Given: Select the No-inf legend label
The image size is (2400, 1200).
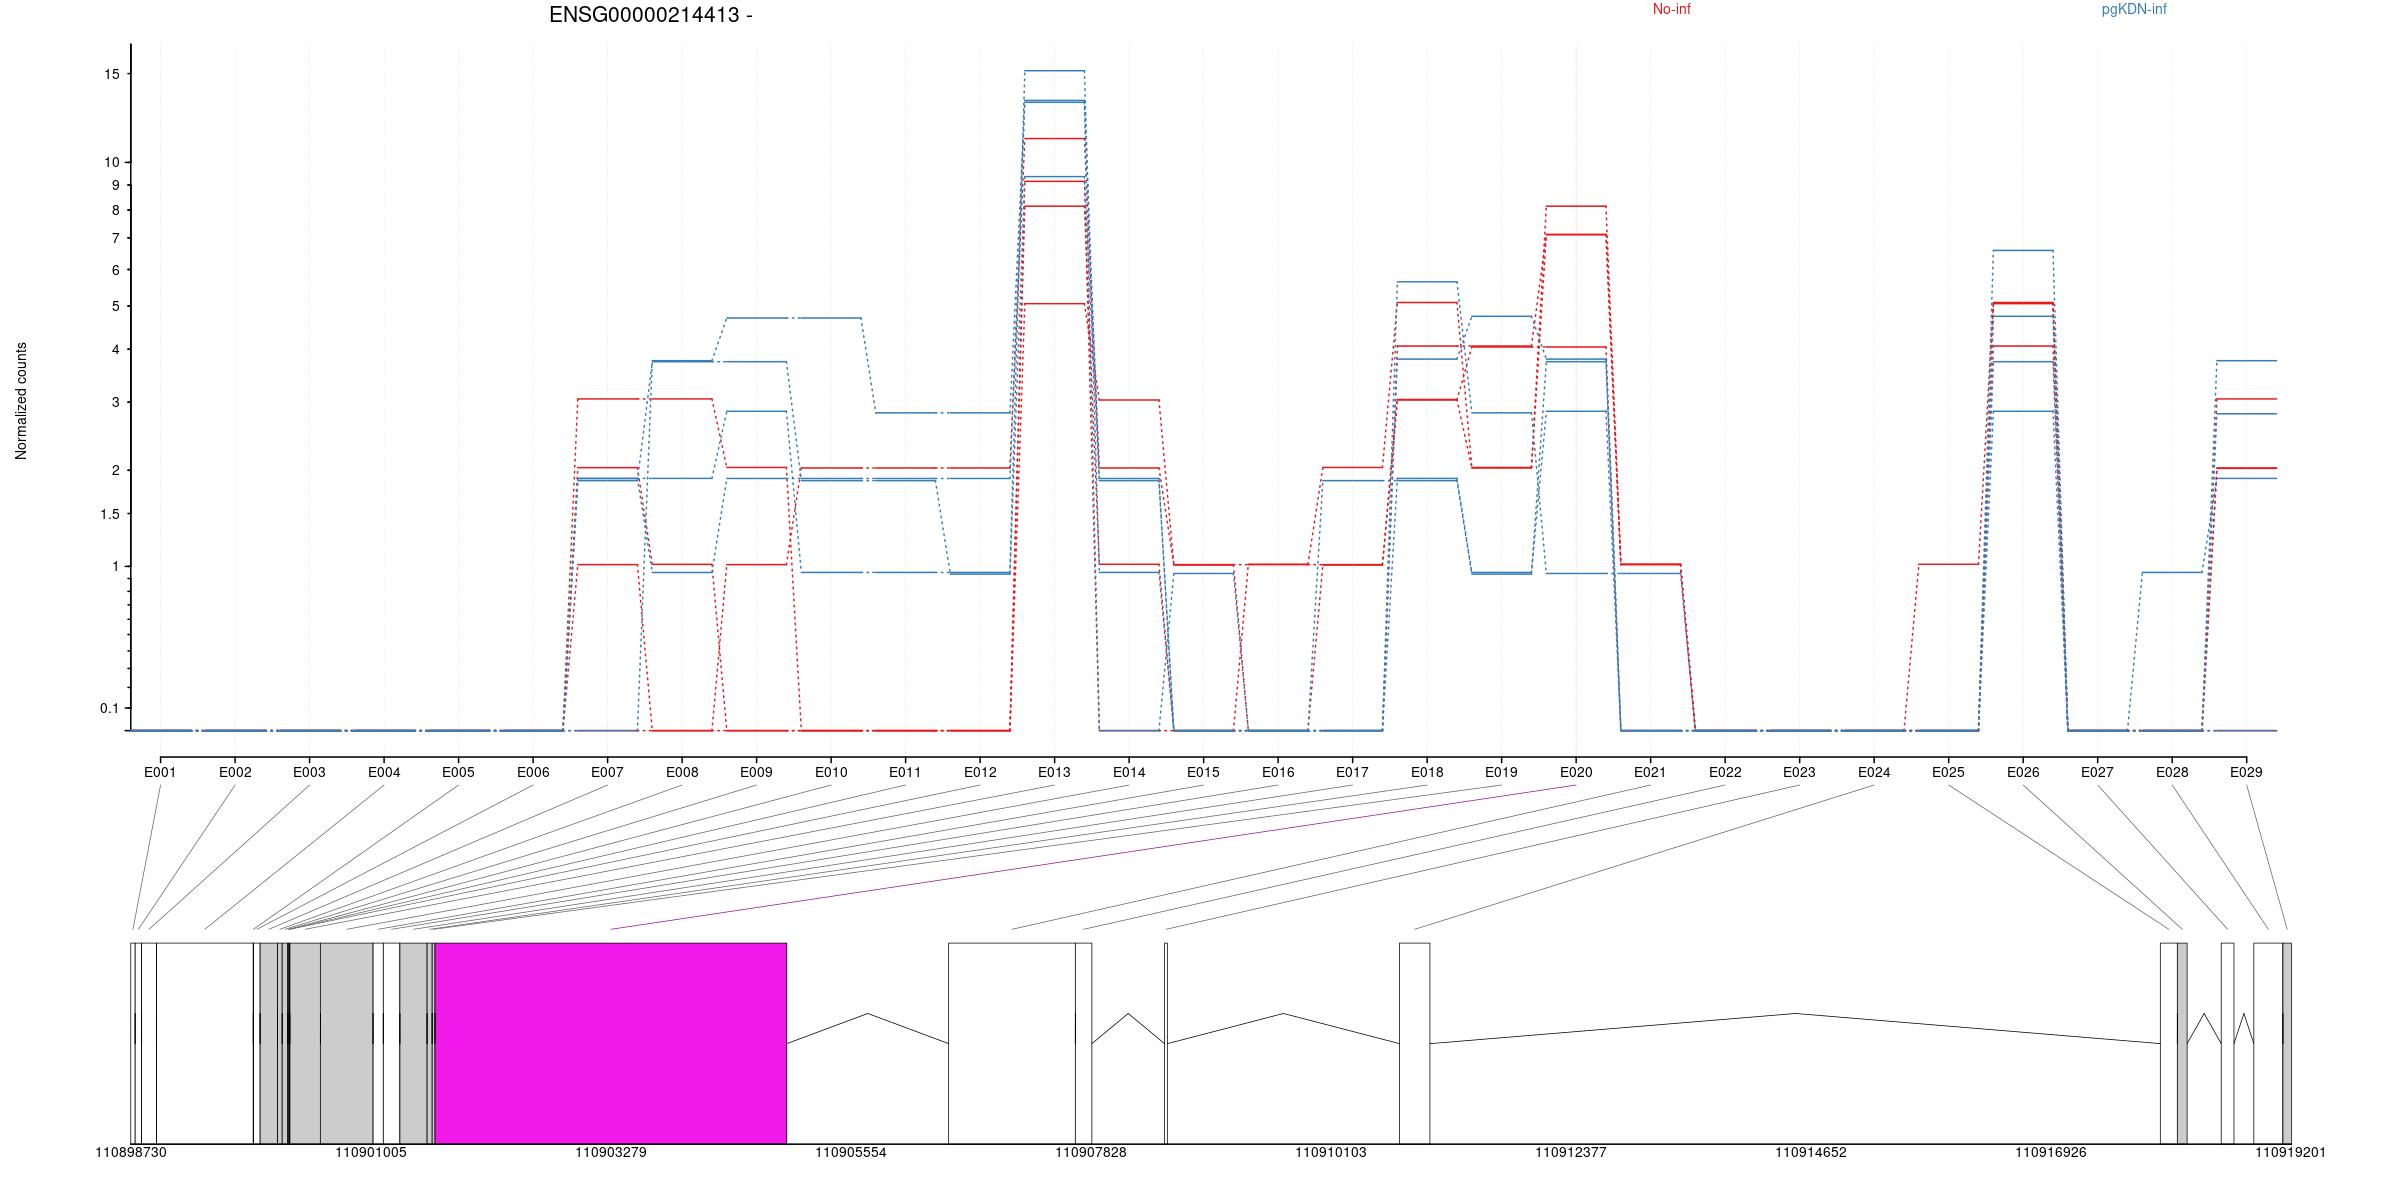Looking at the screenshot, I should coord(1671,9).
